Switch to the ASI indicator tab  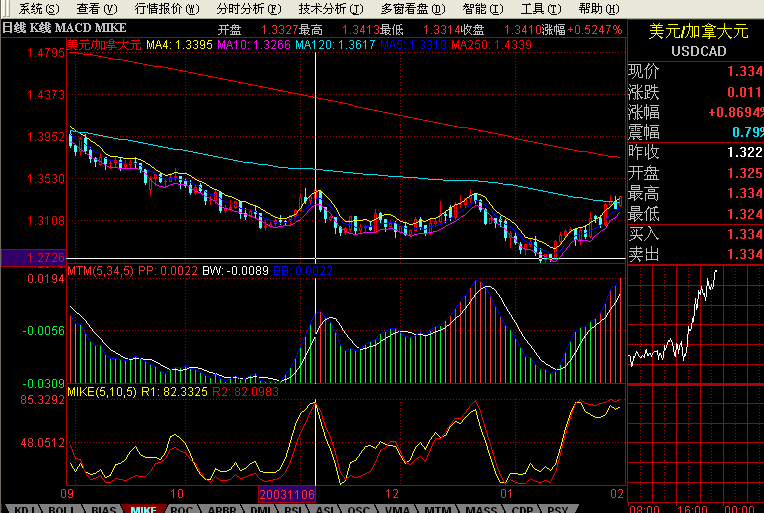(x=325, y=509)
